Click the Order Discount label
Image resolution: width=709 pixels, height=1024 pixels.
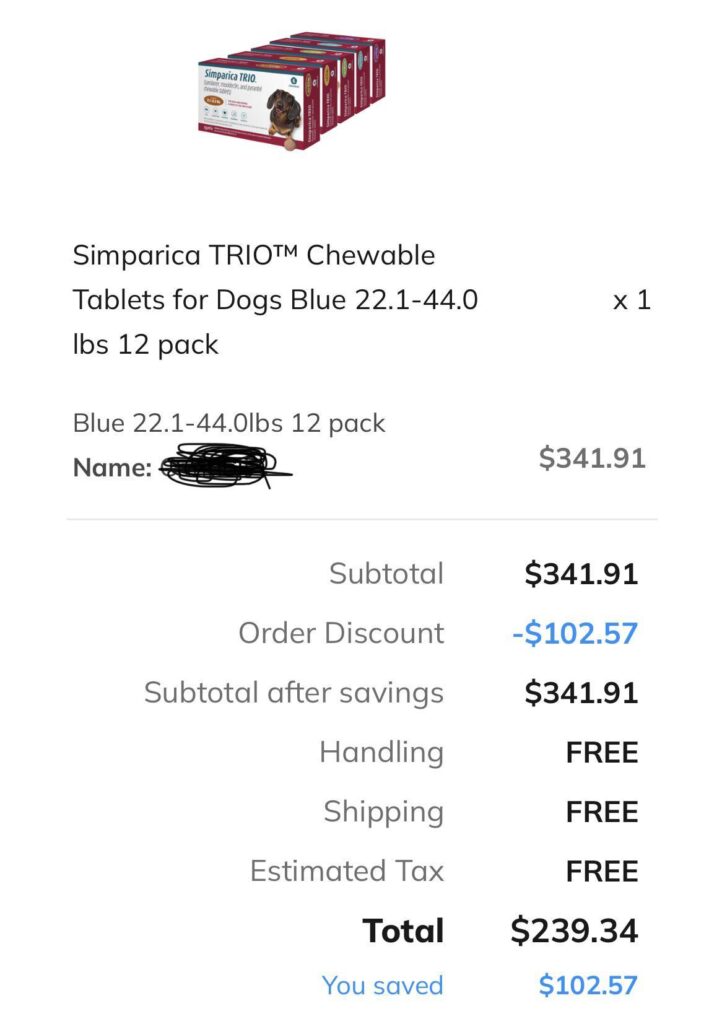(341, 633)
